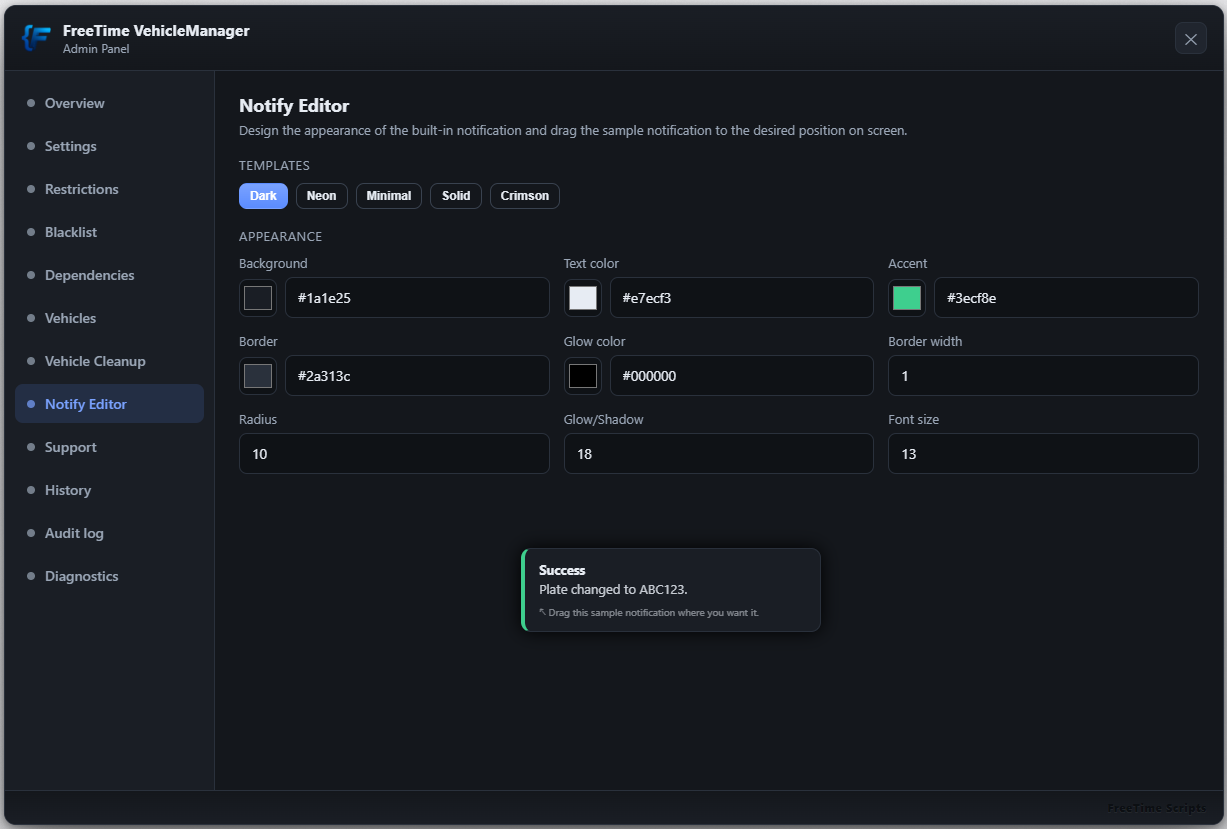Select Notify Editor sidebar item
Viewport: 1227px width, 829px height.
point(109,404)
